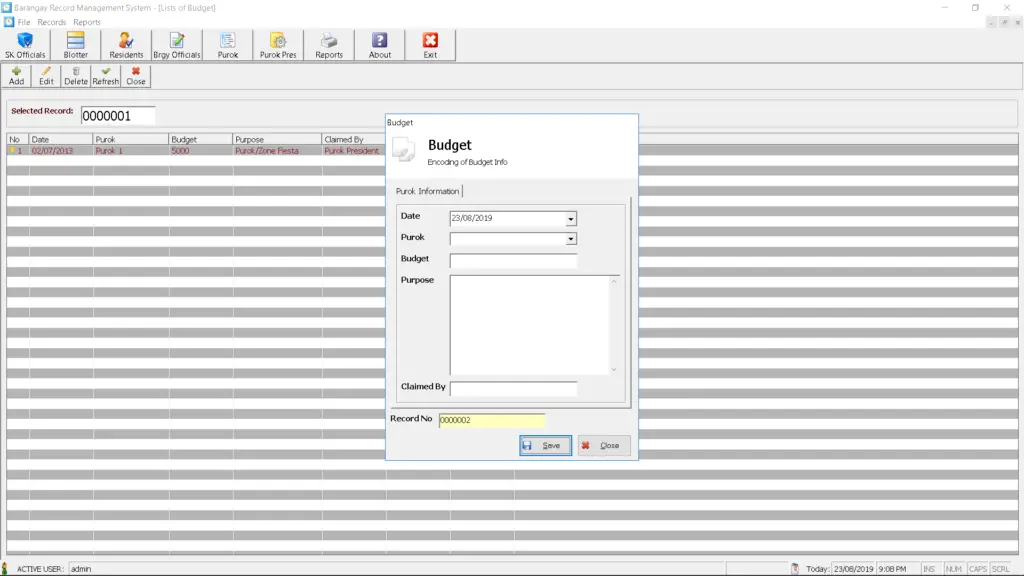Screen dimensions: 1024x576
Task: Open the Records menu
Action: 52,21
